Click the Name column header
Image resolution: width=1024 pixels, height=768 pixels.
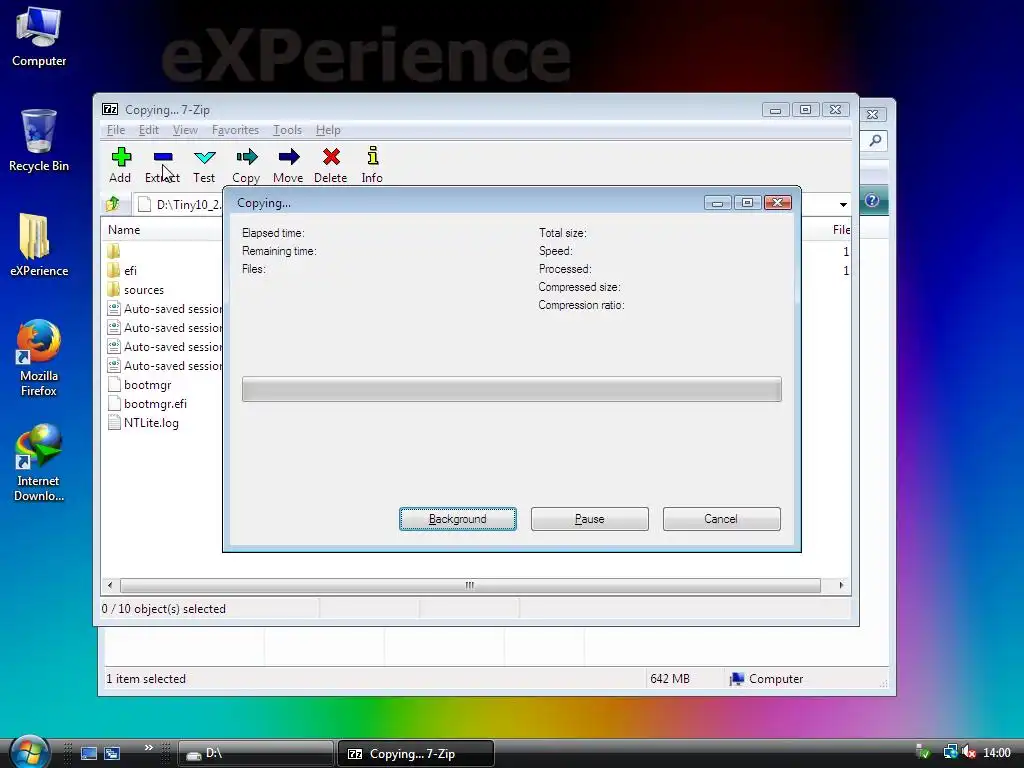(124, 230)
